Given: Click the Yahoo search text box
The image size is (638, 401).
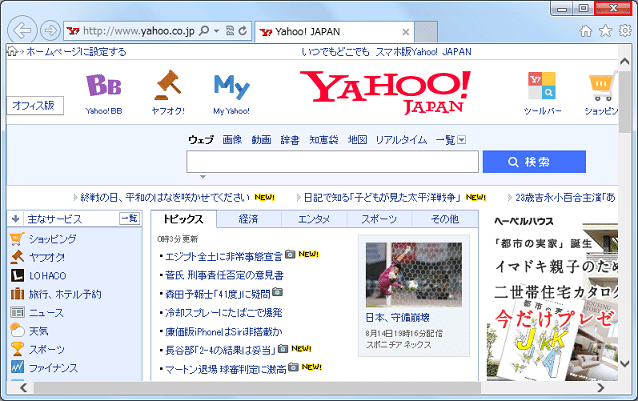Looking at the screenshot, I should tap(332, 162).
